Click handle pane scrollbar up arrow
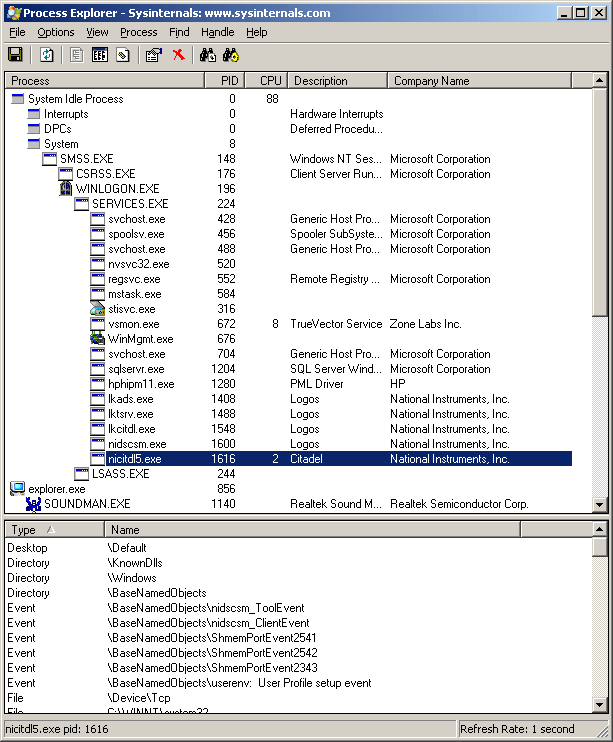The height and width of the screenshot is (742, 613). click(599, 529)
